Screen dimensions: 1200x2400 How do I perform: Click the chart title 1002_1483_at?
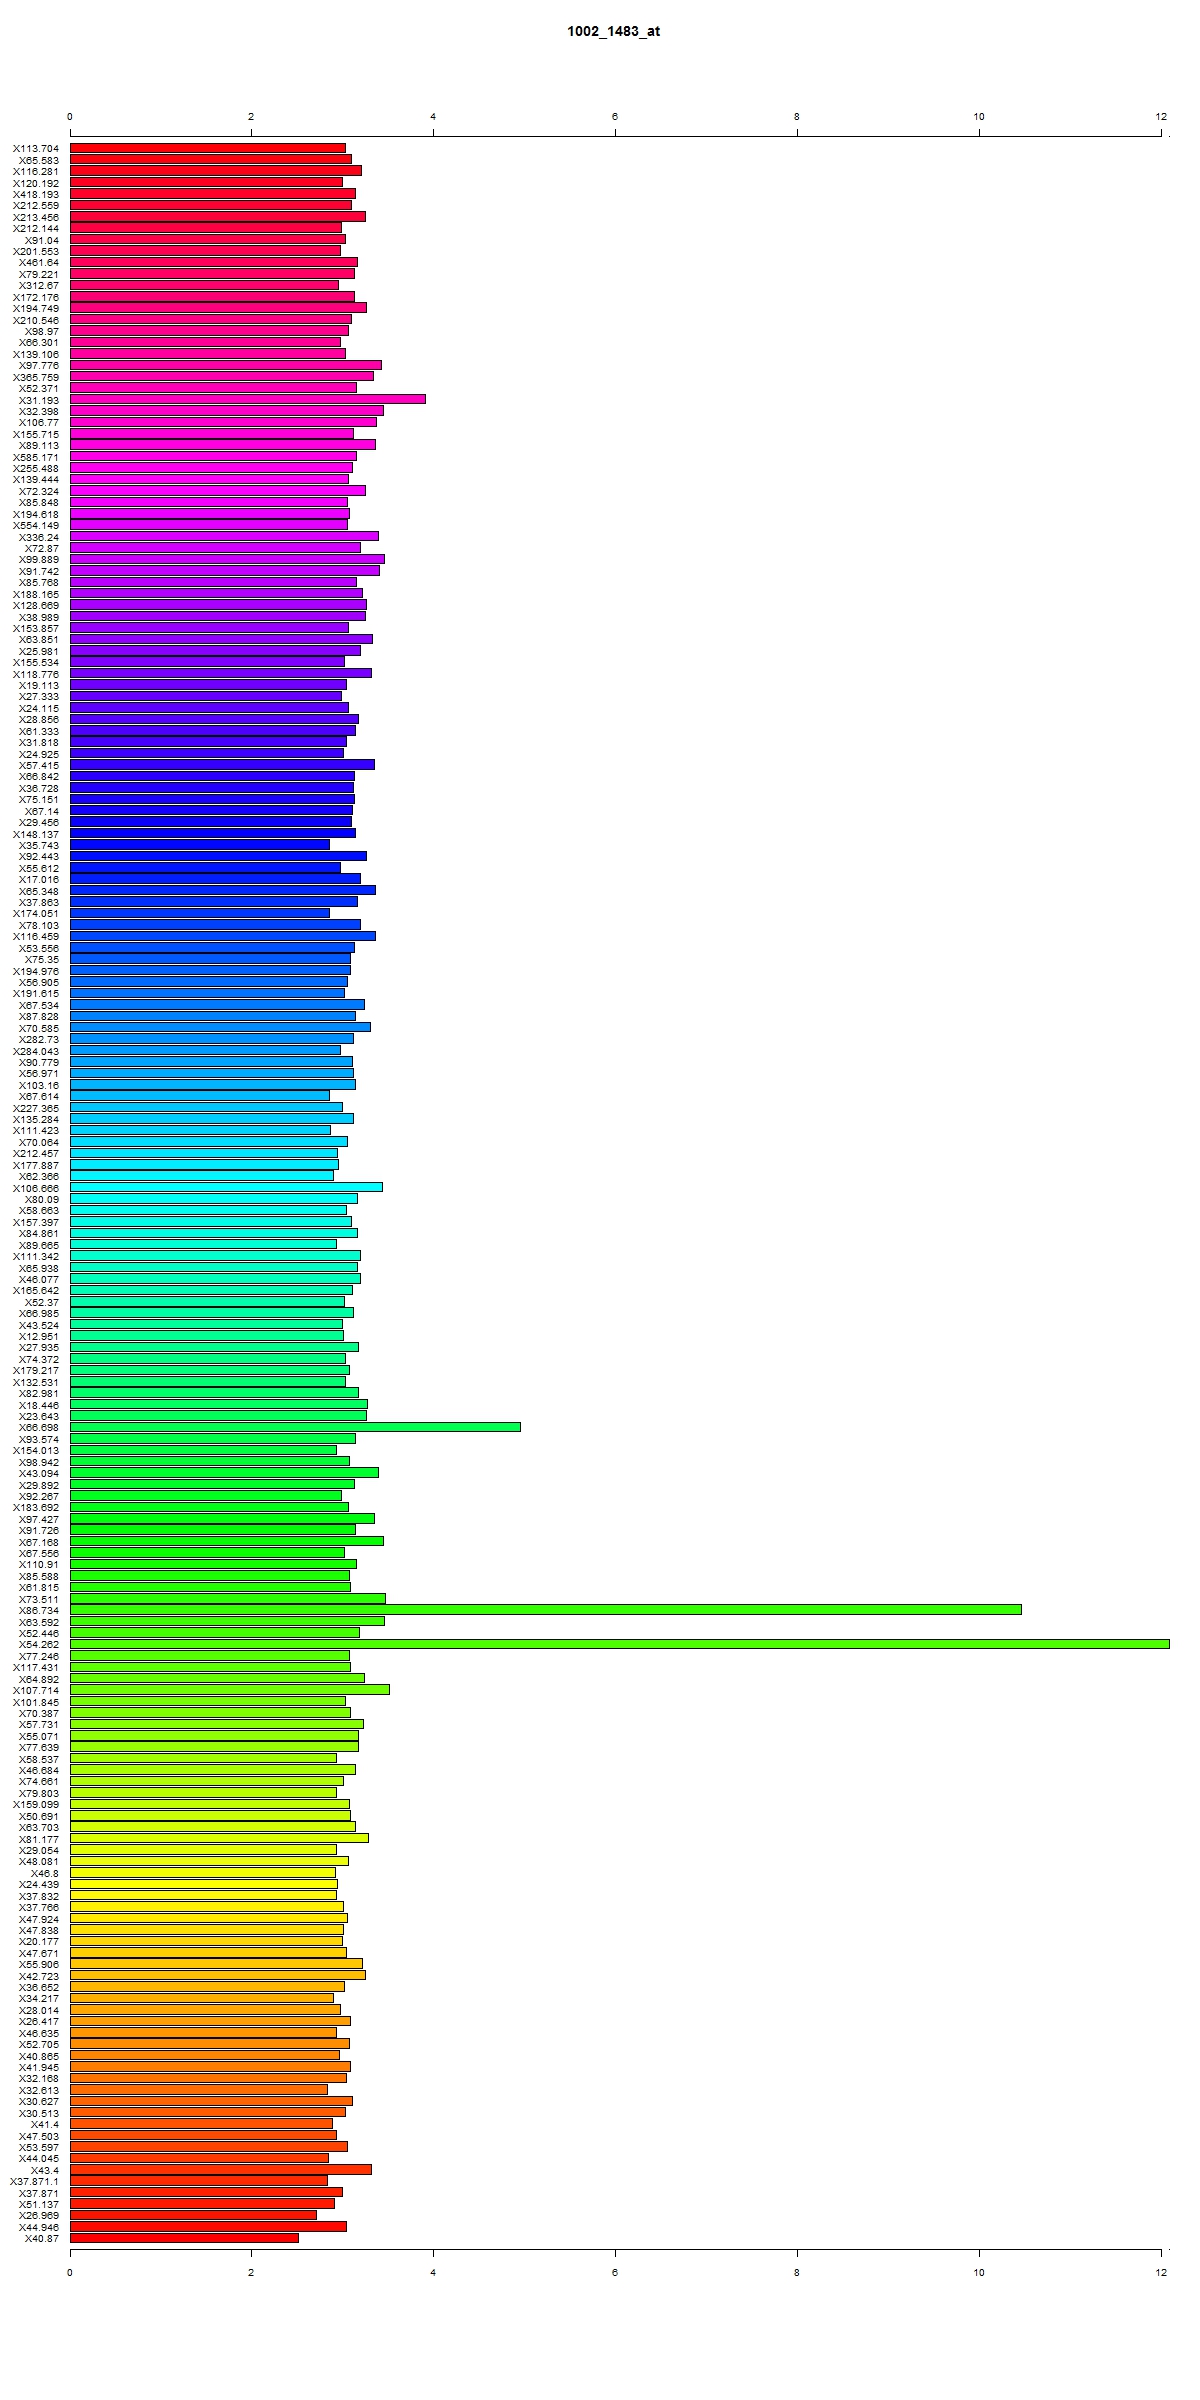(x=613, y=31)
